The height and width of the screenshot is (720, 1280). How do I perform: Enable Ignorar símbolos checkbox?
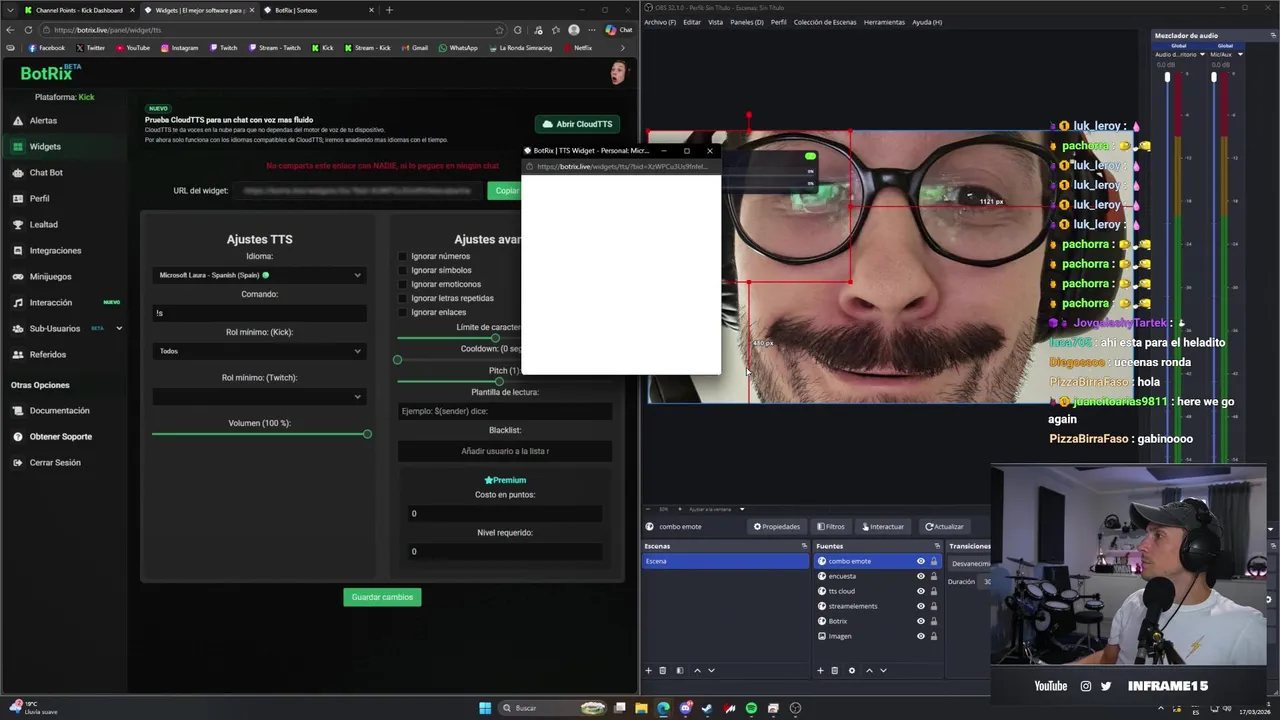point(403,270)
